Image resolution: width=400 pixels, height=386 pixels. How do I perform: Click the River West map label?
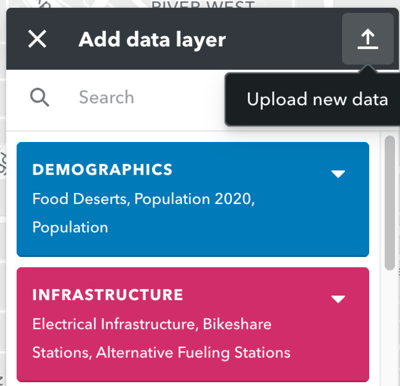[203, 4]
